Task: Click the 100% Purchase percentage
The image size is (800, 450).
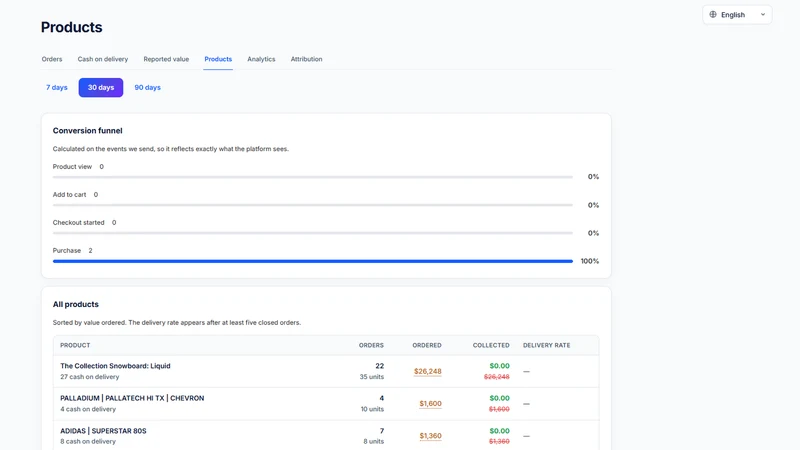Action: click(x=590, y=261)
